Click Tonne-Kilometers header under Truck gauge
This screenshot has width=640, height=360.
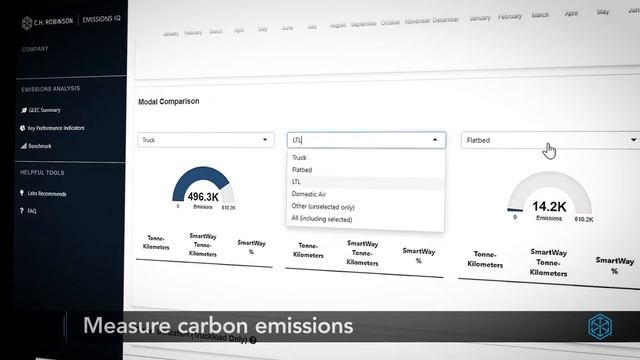pos(156,242)
